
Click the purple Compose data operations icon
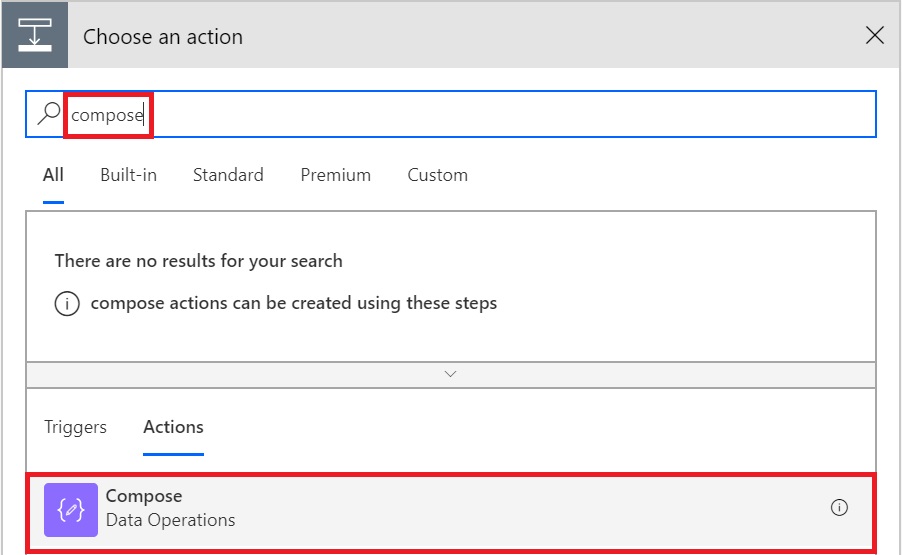coord(71,510)
